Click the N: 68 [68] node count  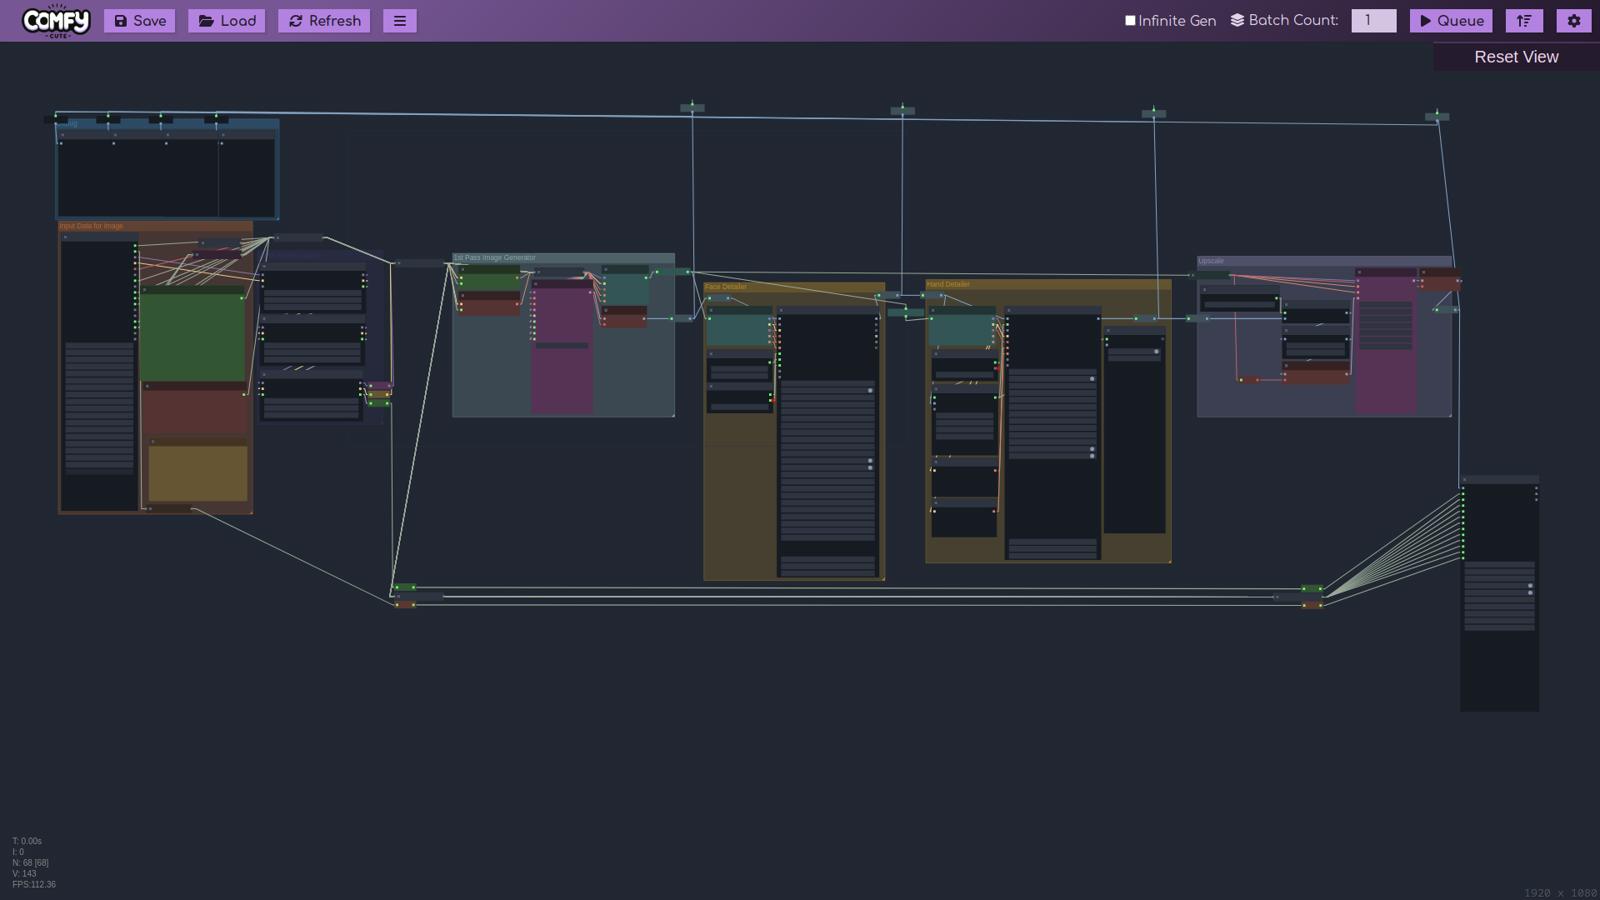pyautogui.click(x=30, y=863)
